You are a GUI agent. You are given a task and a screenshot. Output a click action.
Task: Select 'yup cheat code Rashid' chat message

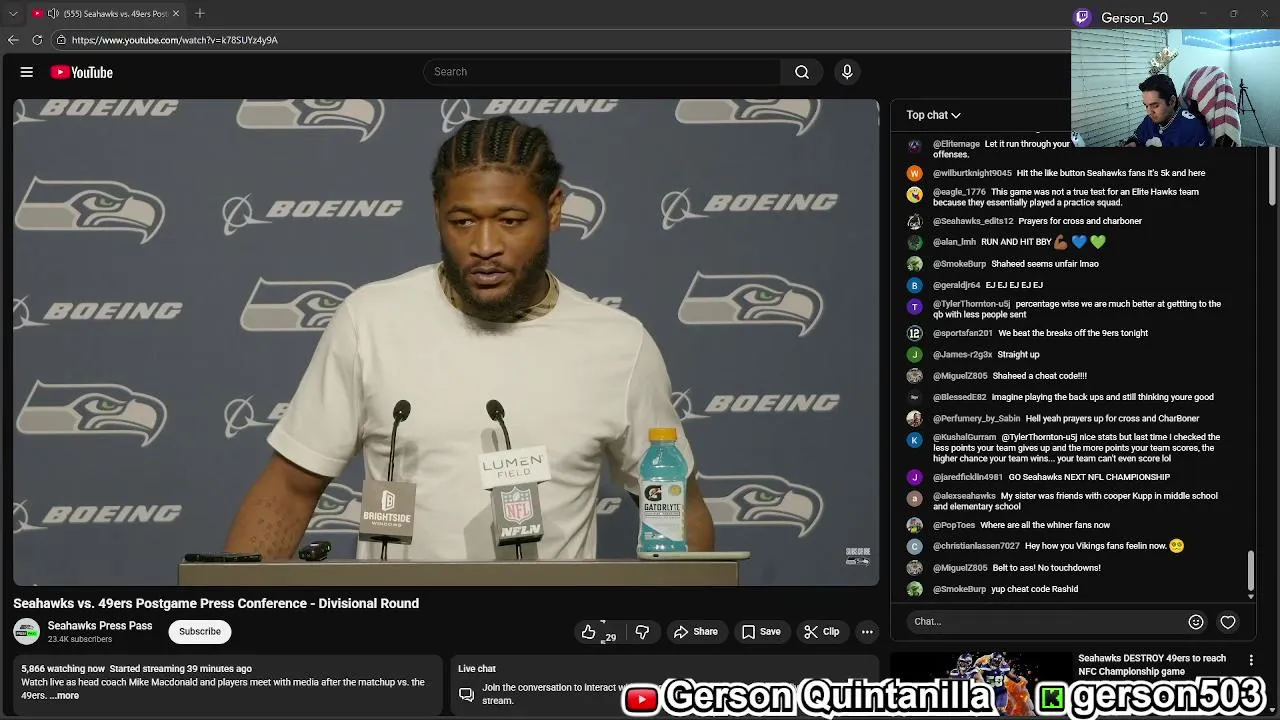coord(1034,589)
